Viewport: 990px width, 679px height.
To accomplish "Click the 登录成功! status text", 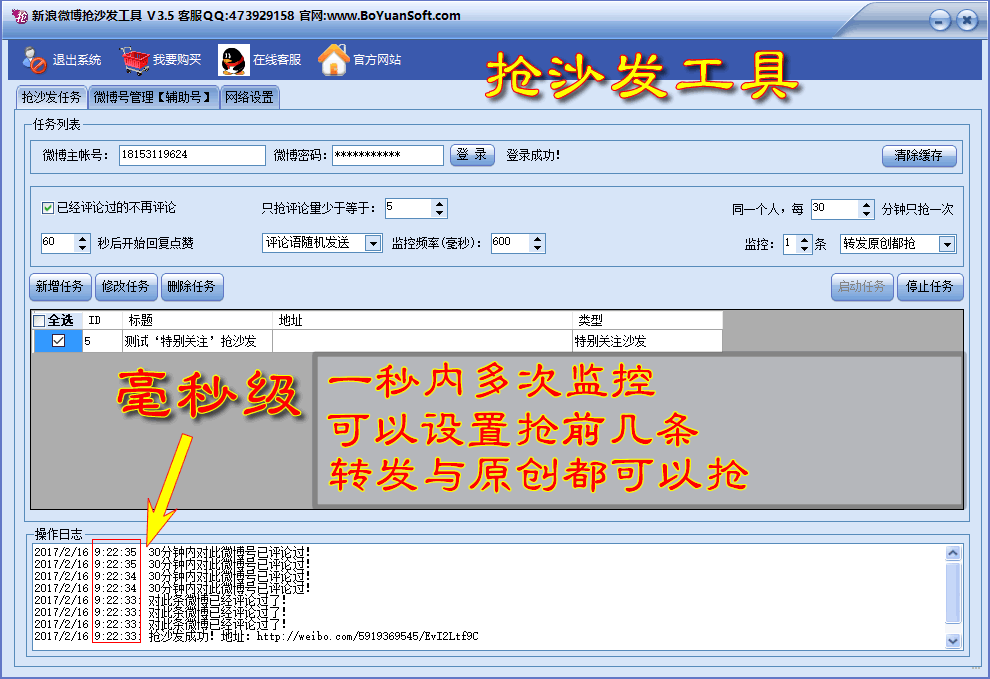I will (x=533, y=155).
